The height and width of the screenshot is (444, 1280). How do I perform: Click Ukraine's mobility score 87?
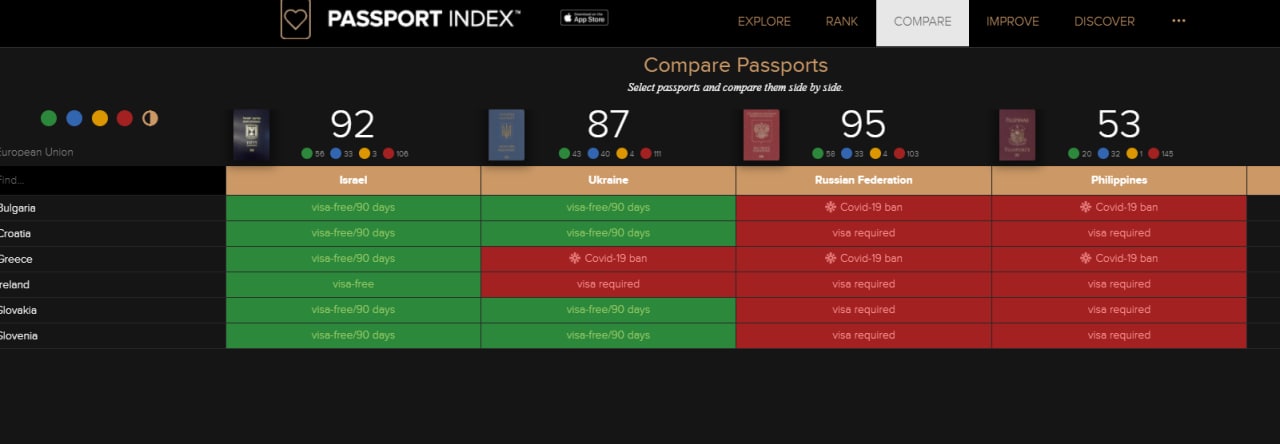click(608, 124)
